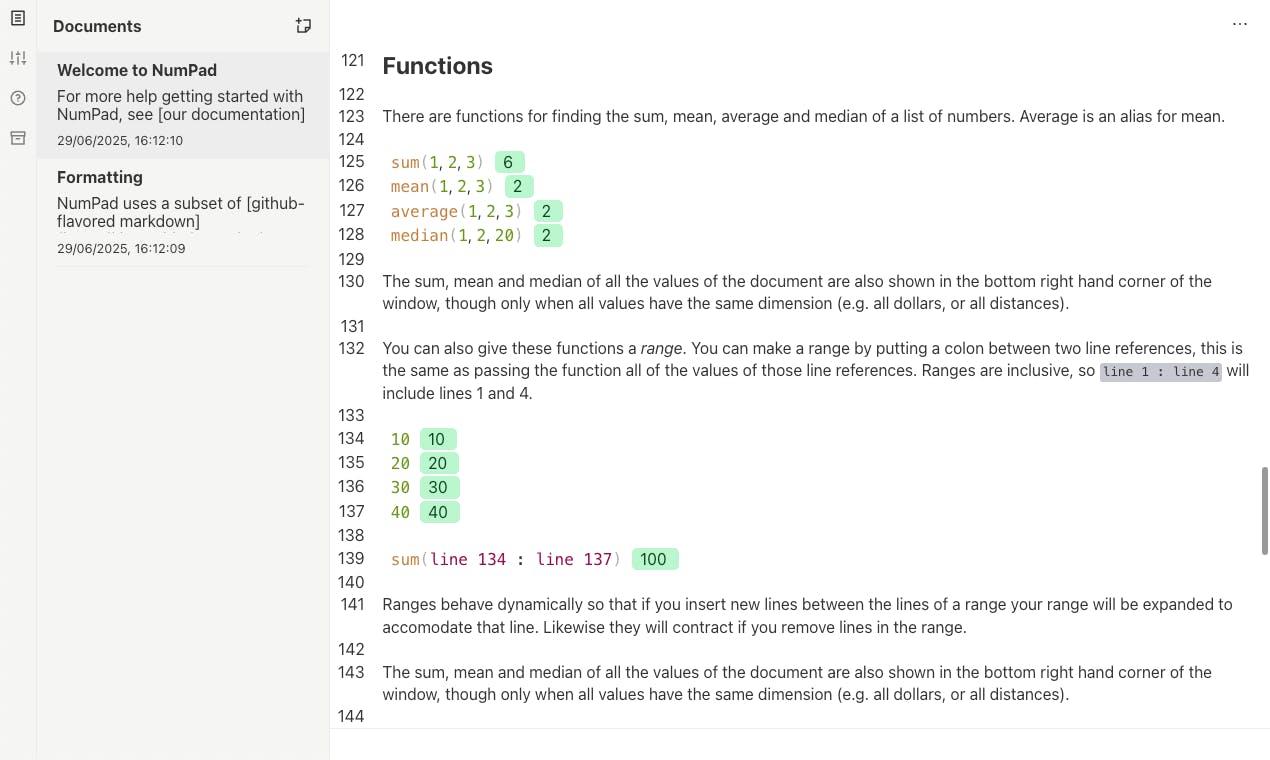1270x760 pixels.
Task: Select the Formatting document
Action: (183, 212)
